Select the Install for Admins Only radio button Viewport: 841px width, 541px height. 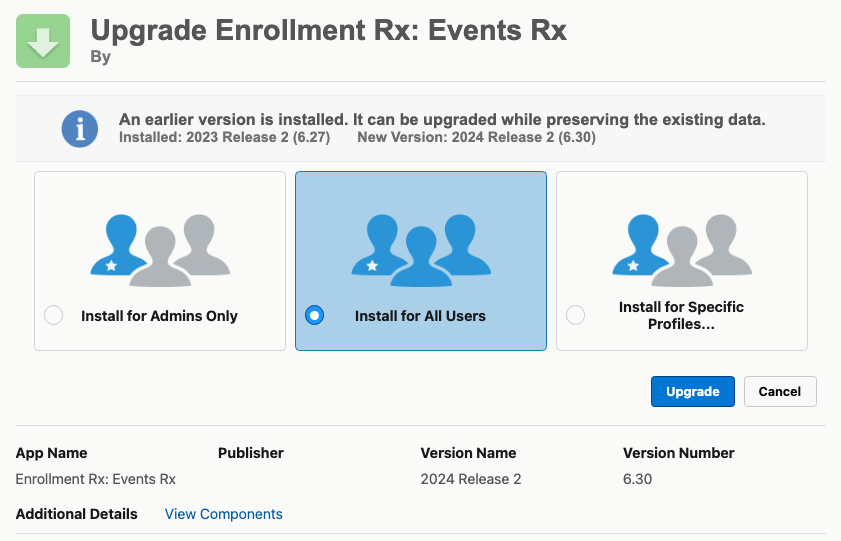54,316
